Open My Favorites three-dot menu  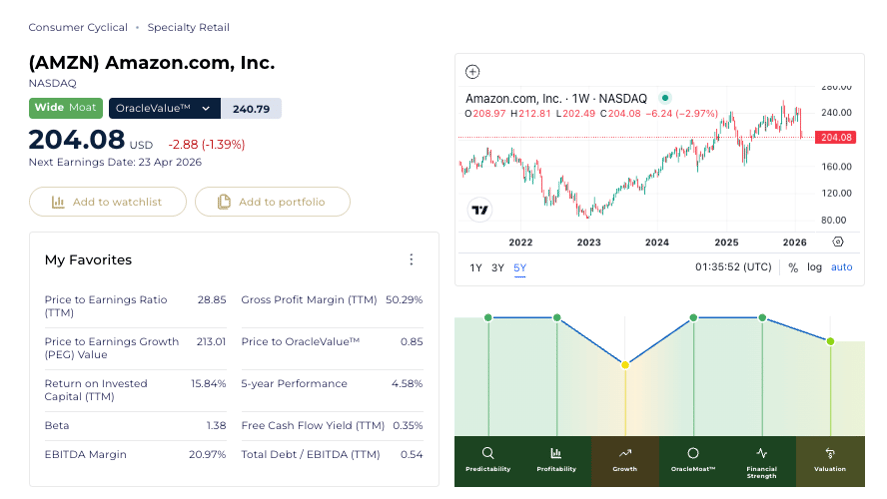411,260
